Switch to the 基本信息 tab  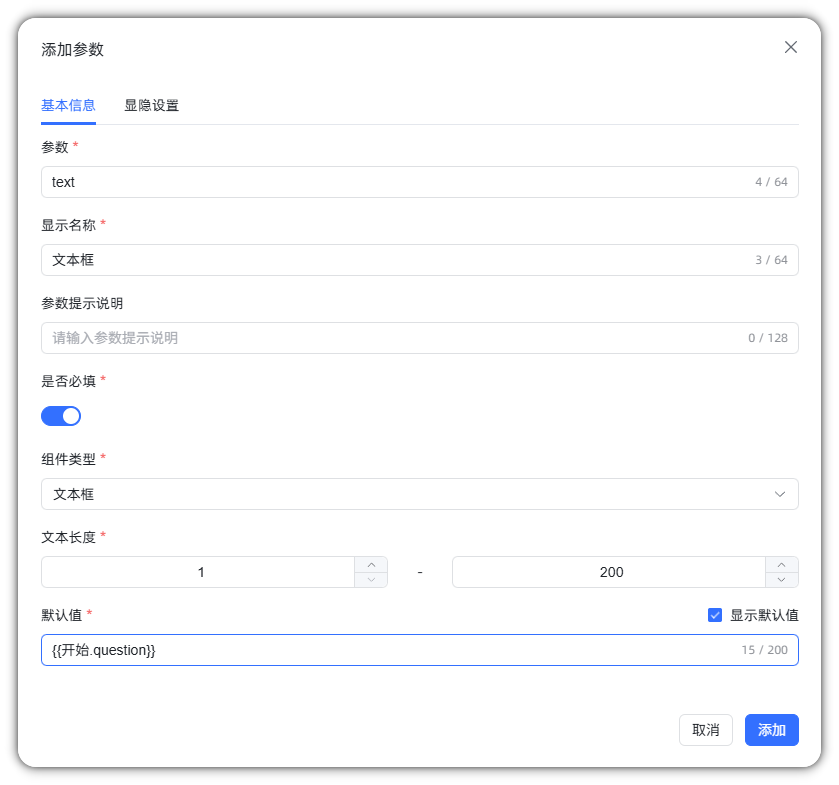point(68,105)
